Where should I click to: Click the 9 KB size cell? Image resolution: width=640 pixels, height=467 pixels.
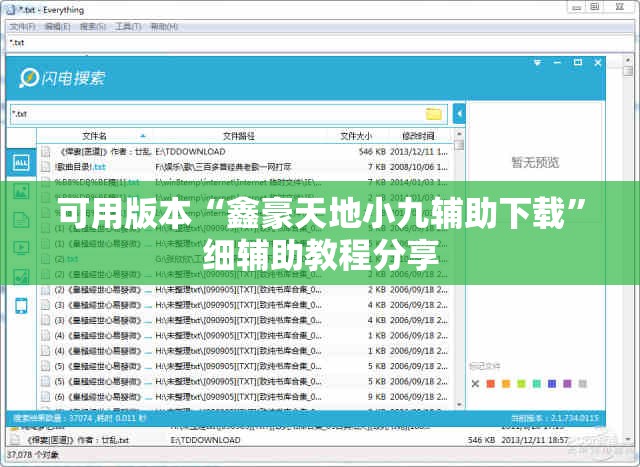[x=377, y=397]
